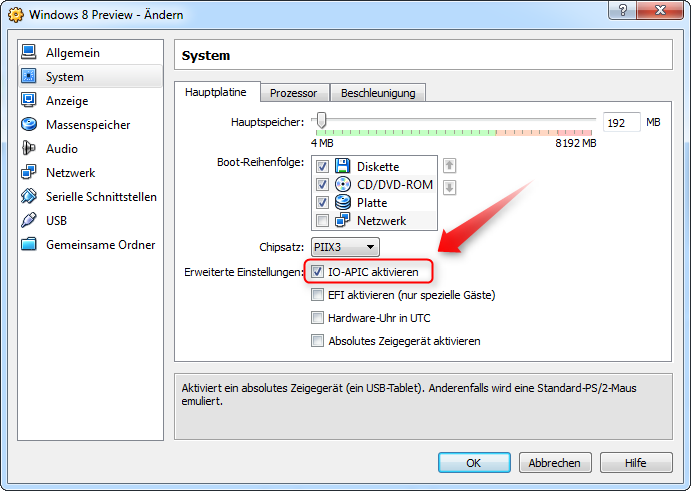Click the Platte hard disk icon in boot list
The height and width of the screenshot is (491, 691).
pyautogui.click(x=342, y=202)
